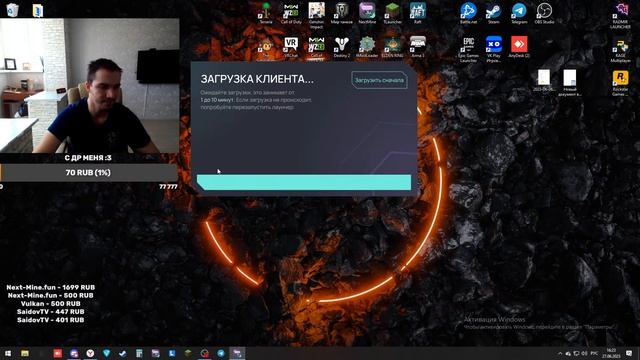Launch the Arma 3 shortcut
The image size is (640, 360).
point(418,47)
